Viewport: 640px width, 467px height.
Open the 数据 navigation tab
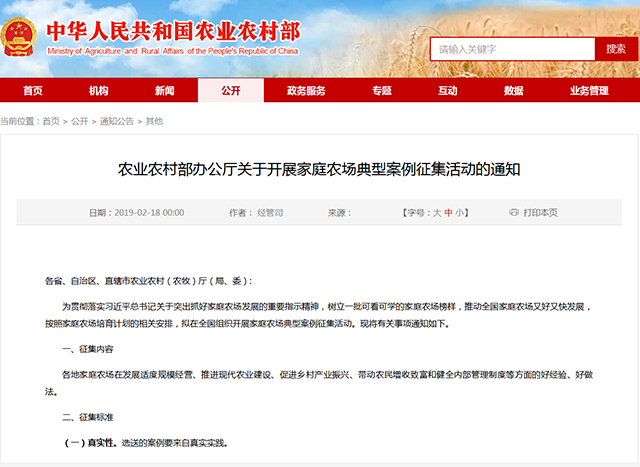(x=513, y=90)
